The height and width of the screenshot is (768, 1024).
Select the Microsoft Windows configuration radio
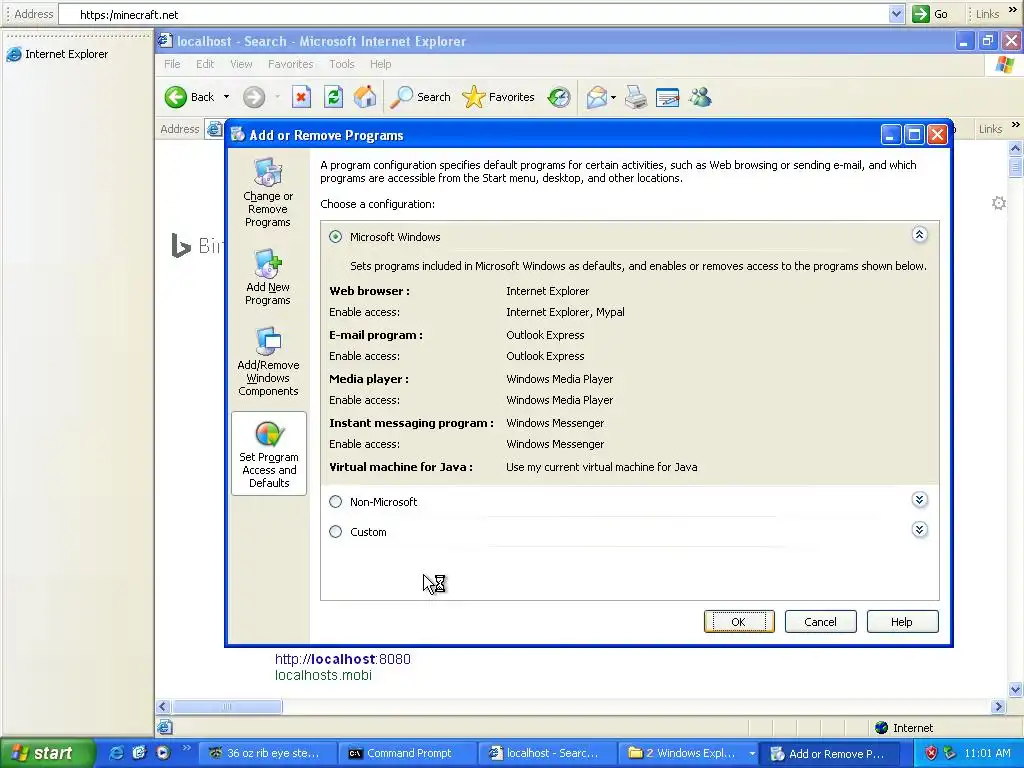tap(336, 236)
